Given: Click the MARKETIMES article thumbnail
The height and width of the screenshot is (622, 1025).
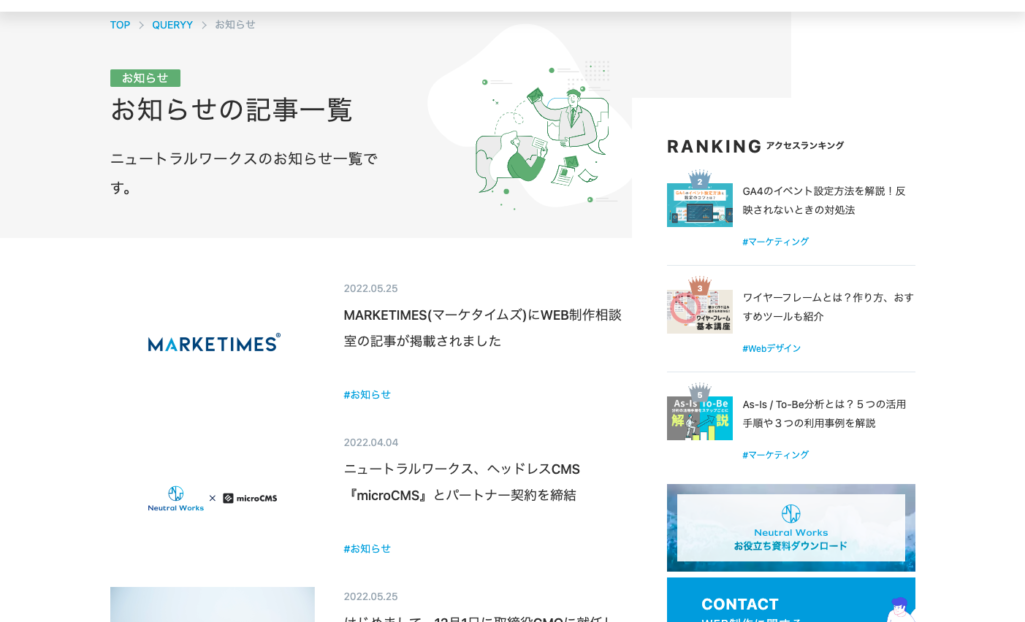Looking at the screenshot, I should (212, 342).
